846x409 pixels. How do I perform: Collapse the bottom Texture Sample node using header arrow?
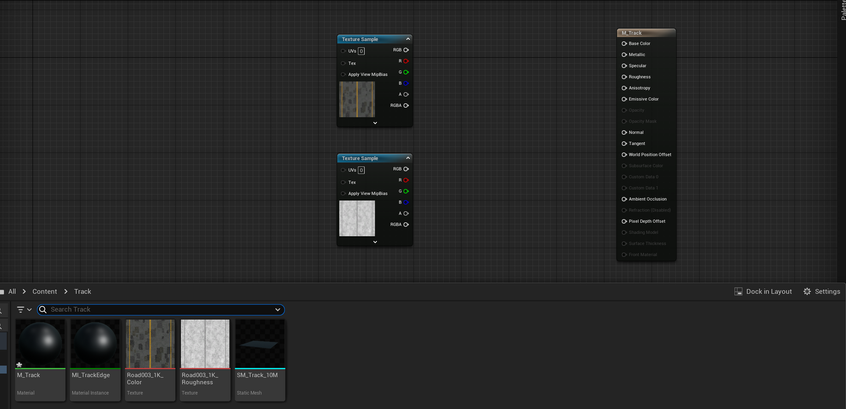[408, 158]
